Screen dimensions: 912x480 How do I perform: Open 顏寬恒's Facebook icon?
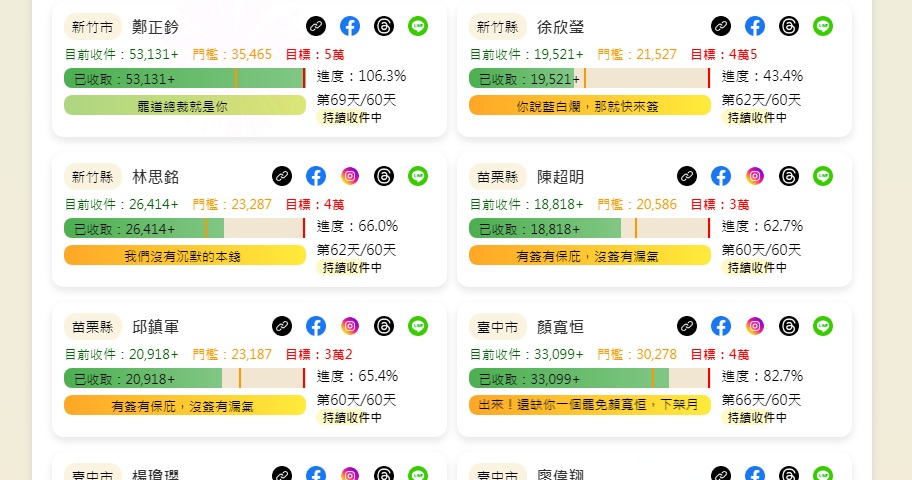point(721,326)
